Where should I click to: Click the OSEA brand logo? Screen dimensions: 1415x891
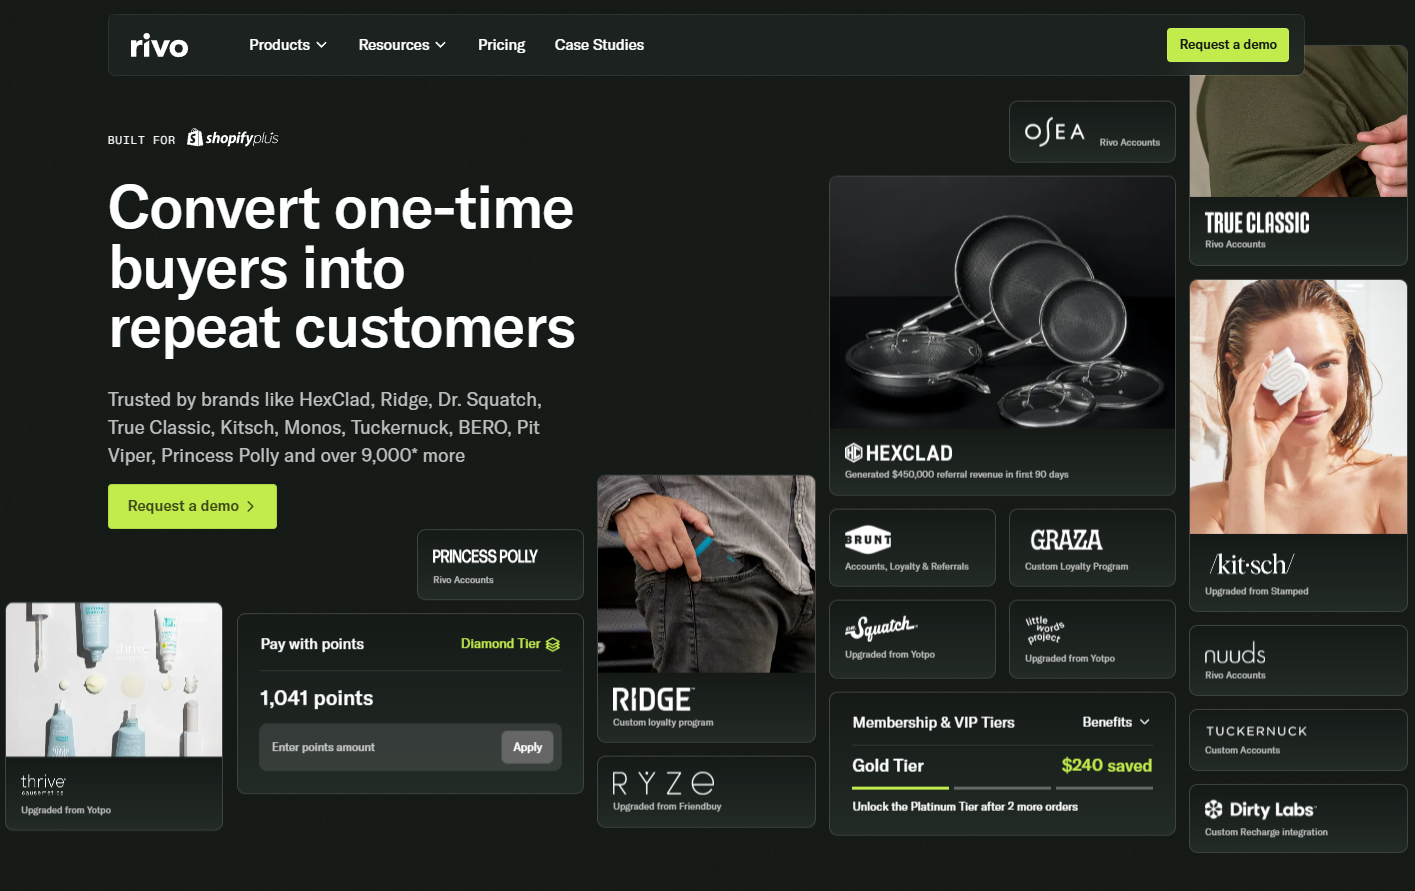(x=1054, y=132)
